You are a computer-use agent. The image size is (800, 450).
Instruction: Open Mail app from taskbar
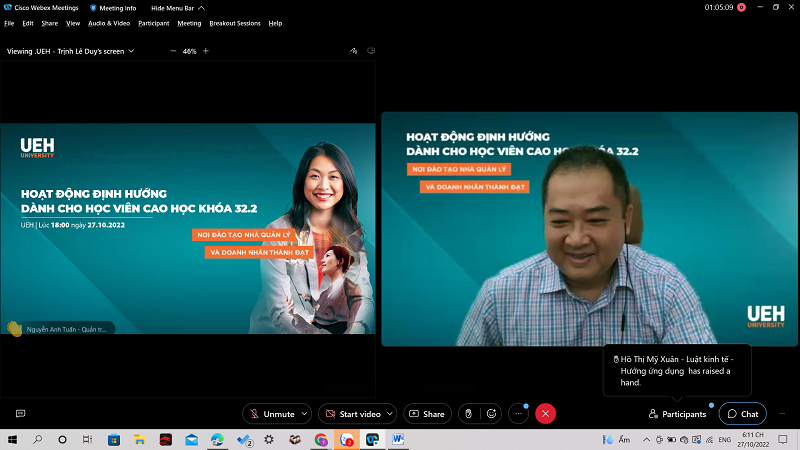[191, 439]
